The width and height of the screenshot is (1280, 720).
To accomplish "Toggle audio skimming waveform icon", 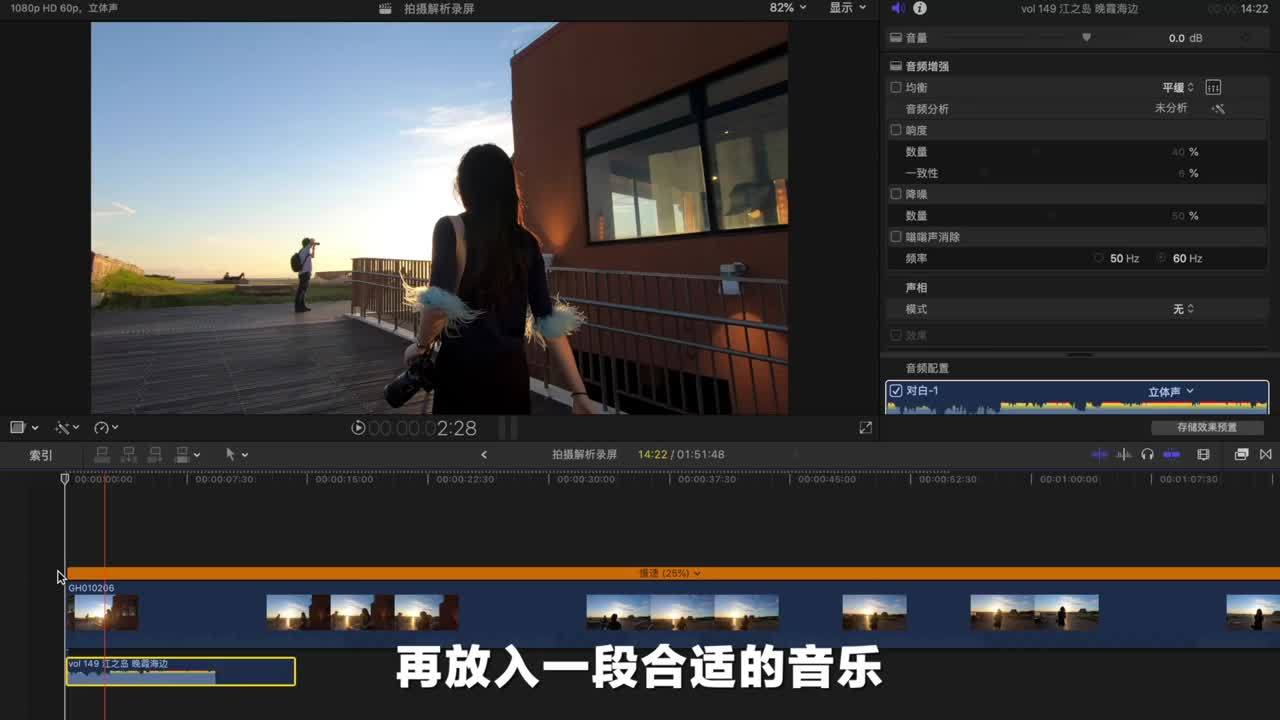I will (x=1123, y=454).
